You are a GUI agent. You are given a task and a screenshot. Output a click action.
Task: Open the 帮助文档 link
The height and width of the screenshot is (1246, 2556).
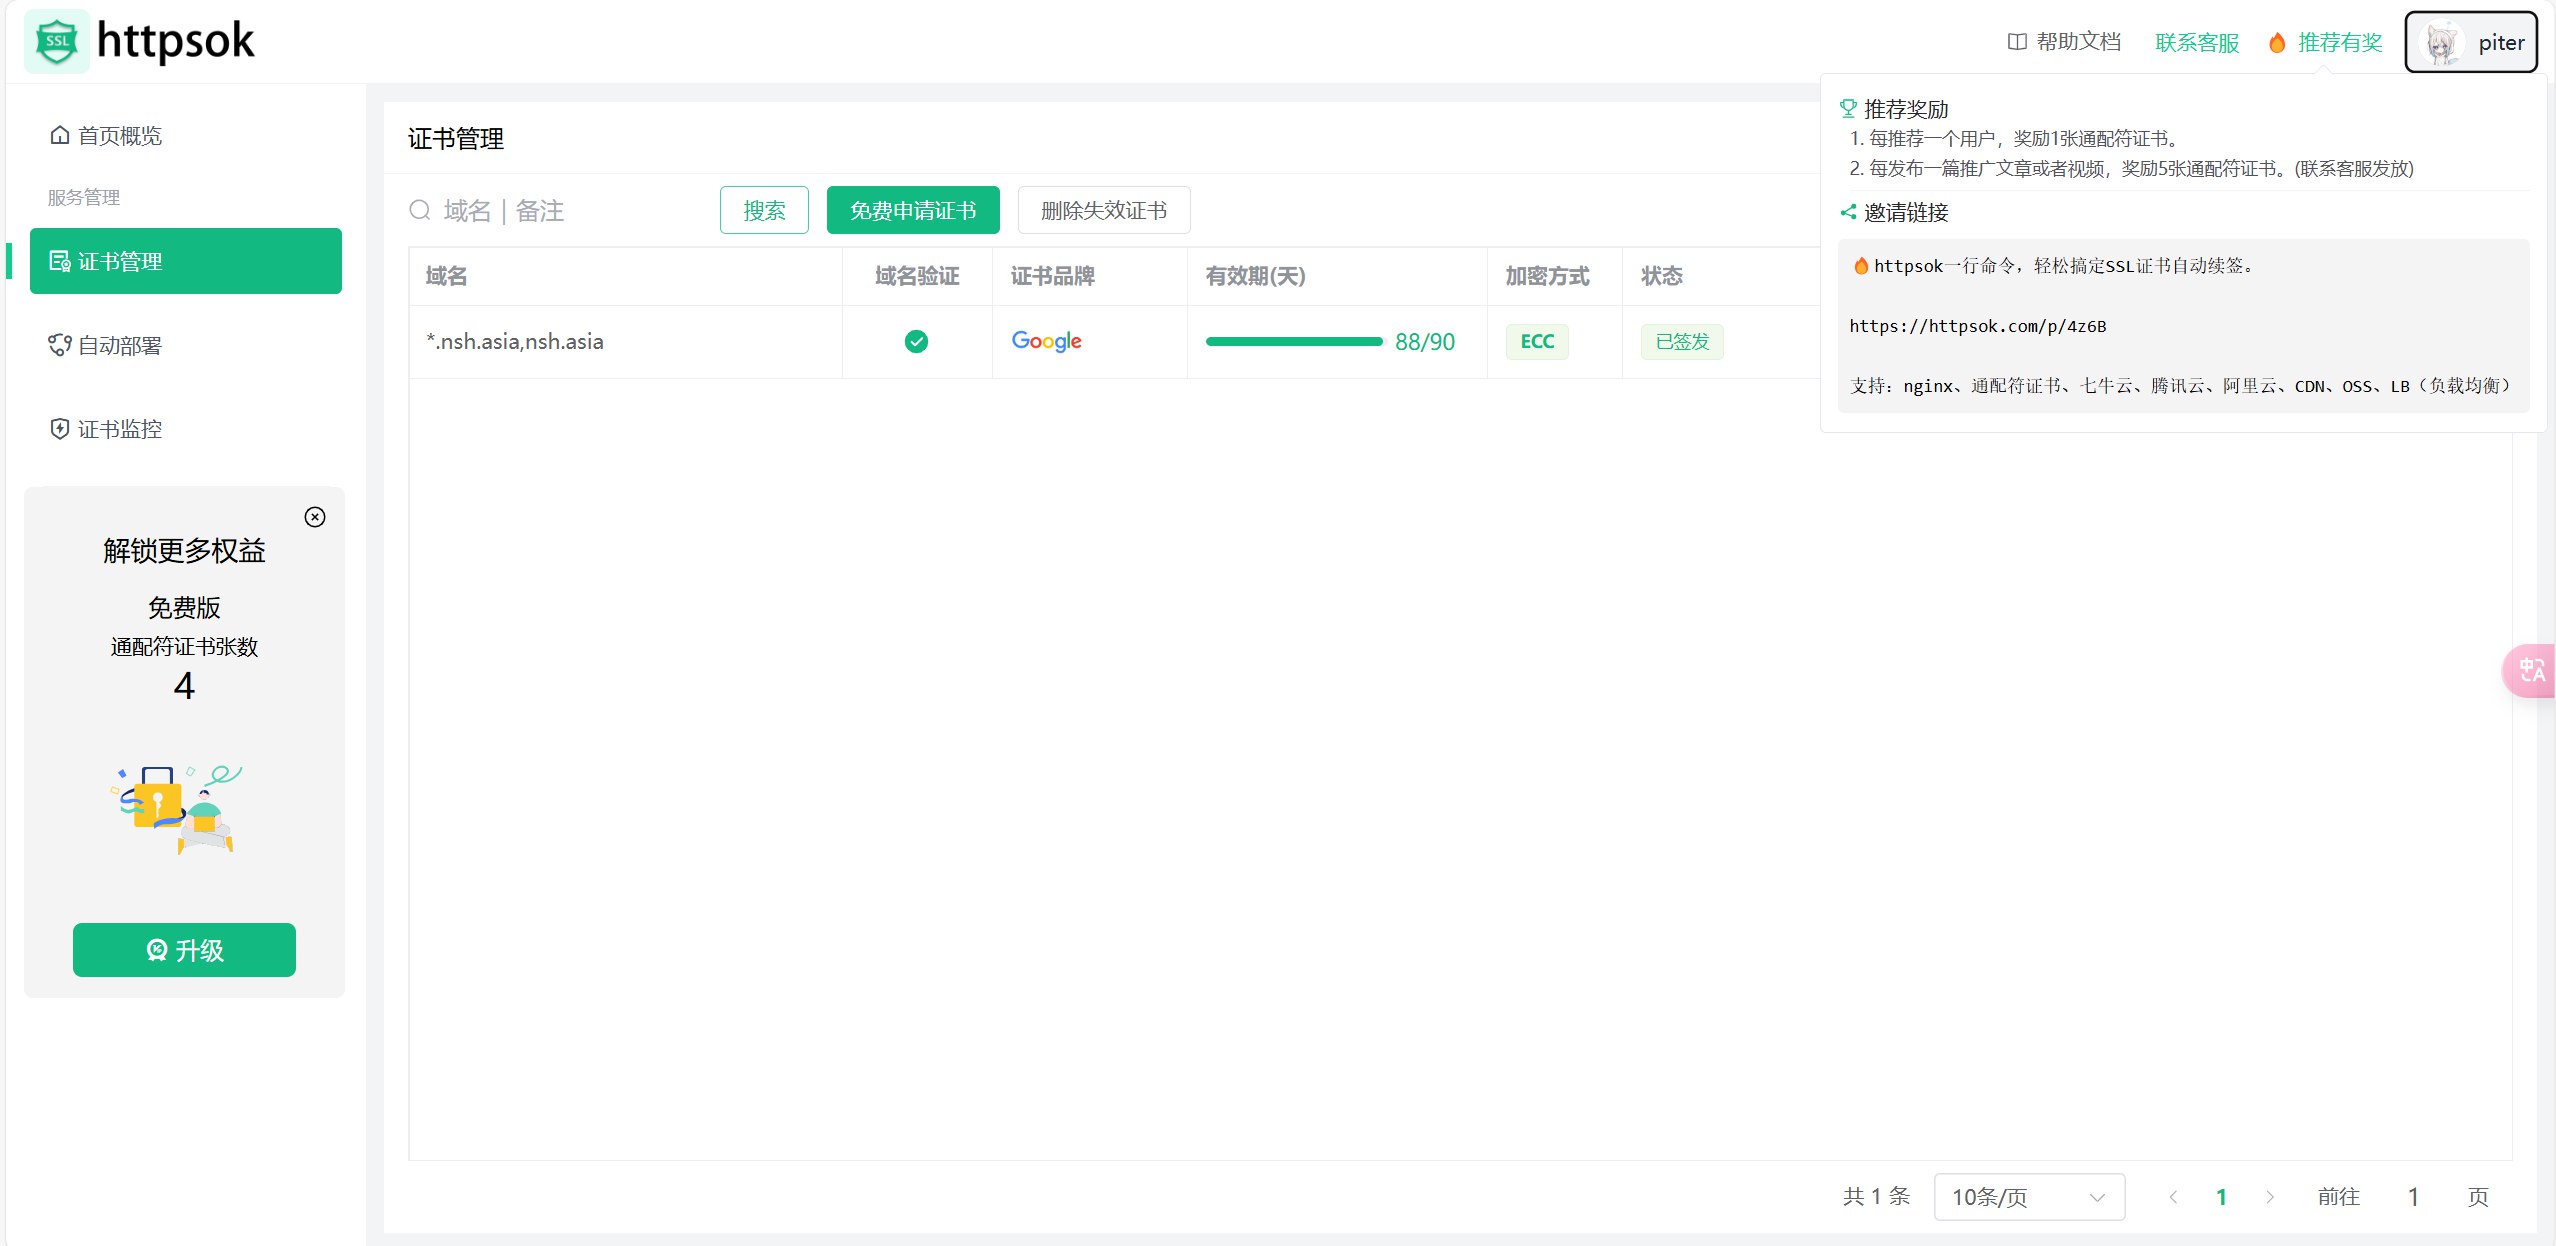2064,42
